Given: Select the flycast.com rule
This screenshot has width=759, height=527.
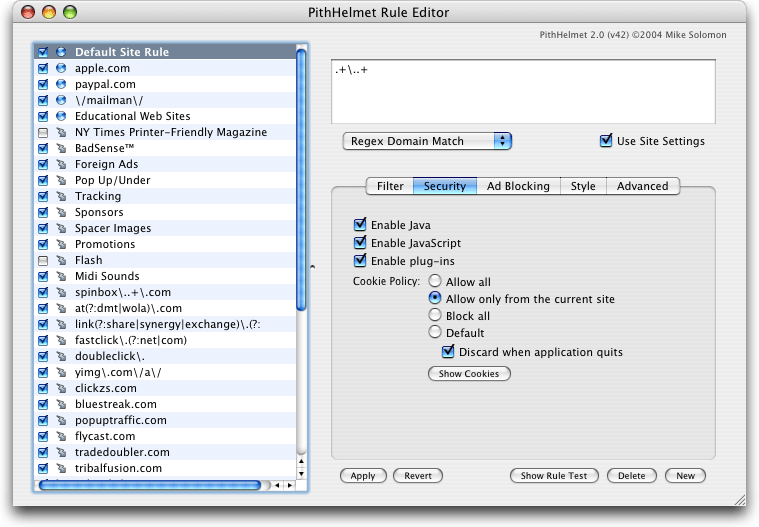Looking at the screenshot, I should (165, 436).
